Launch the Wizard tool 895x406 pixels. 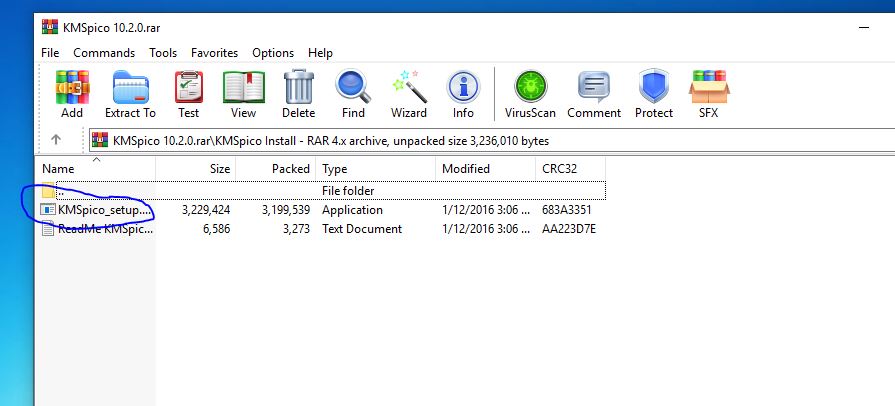(409, 87)
